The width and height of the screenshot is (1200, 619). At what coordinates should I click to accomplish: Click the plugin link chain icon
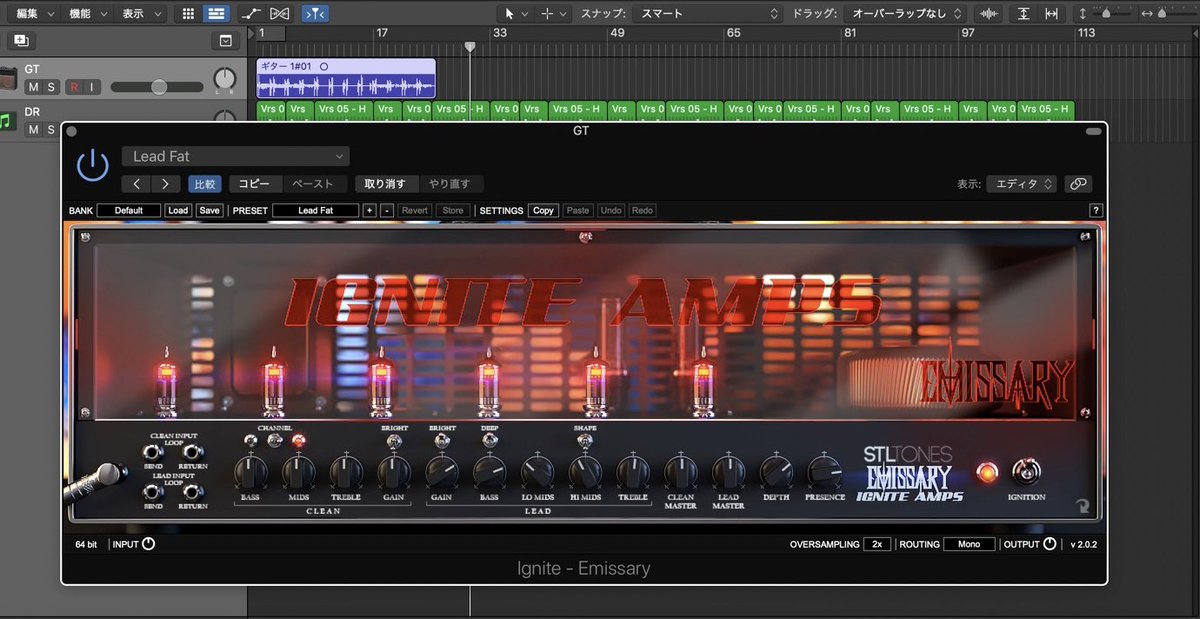[x=1078, y=184]
